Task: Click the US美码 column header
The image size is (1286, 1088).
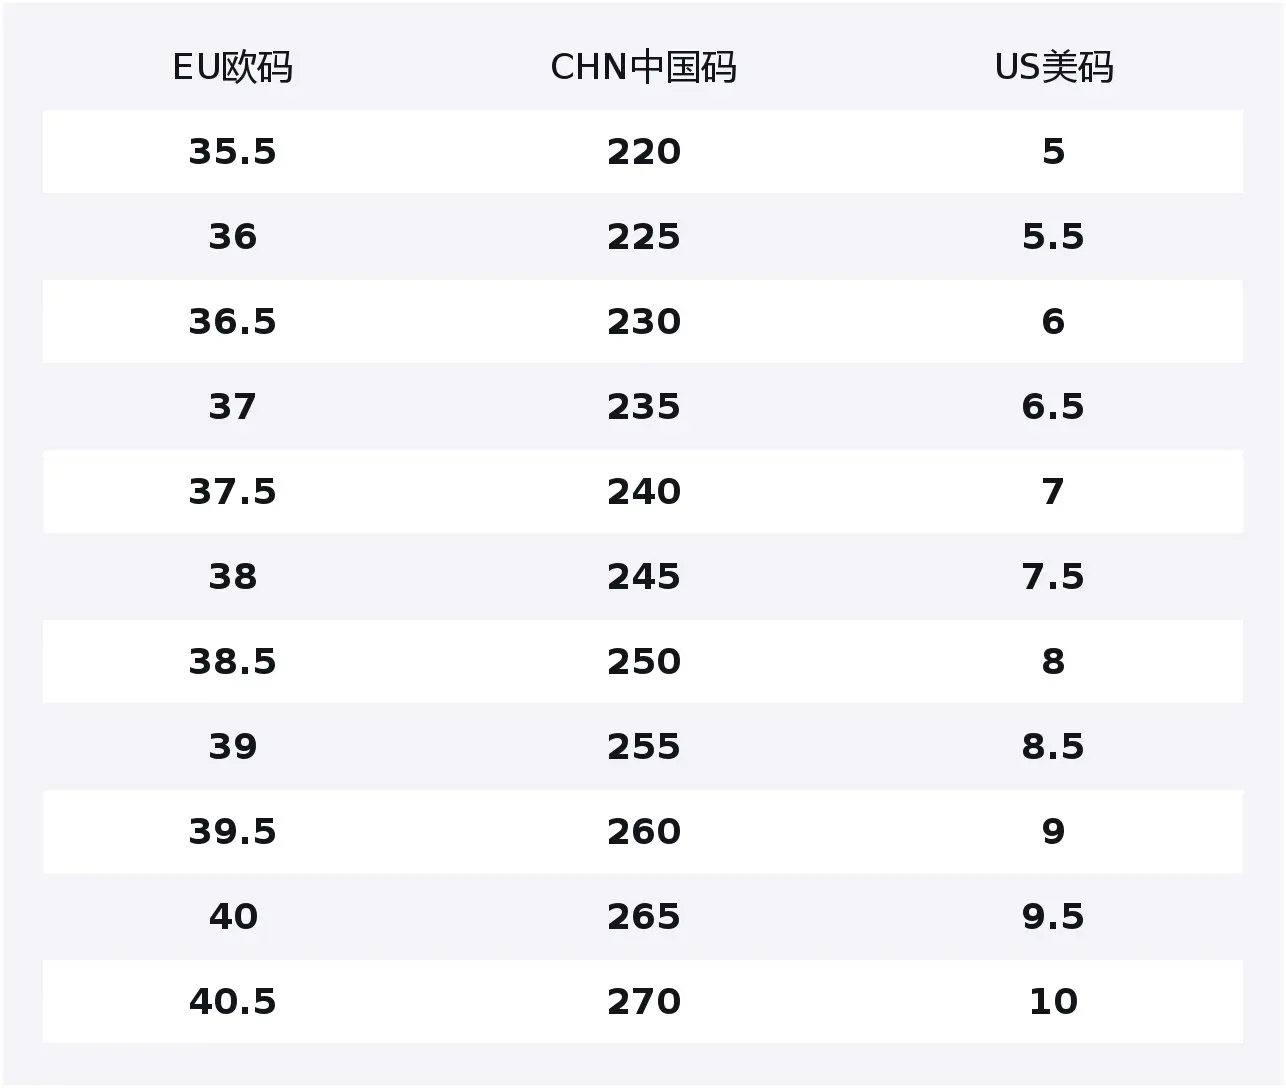Action: (1053, 67)
